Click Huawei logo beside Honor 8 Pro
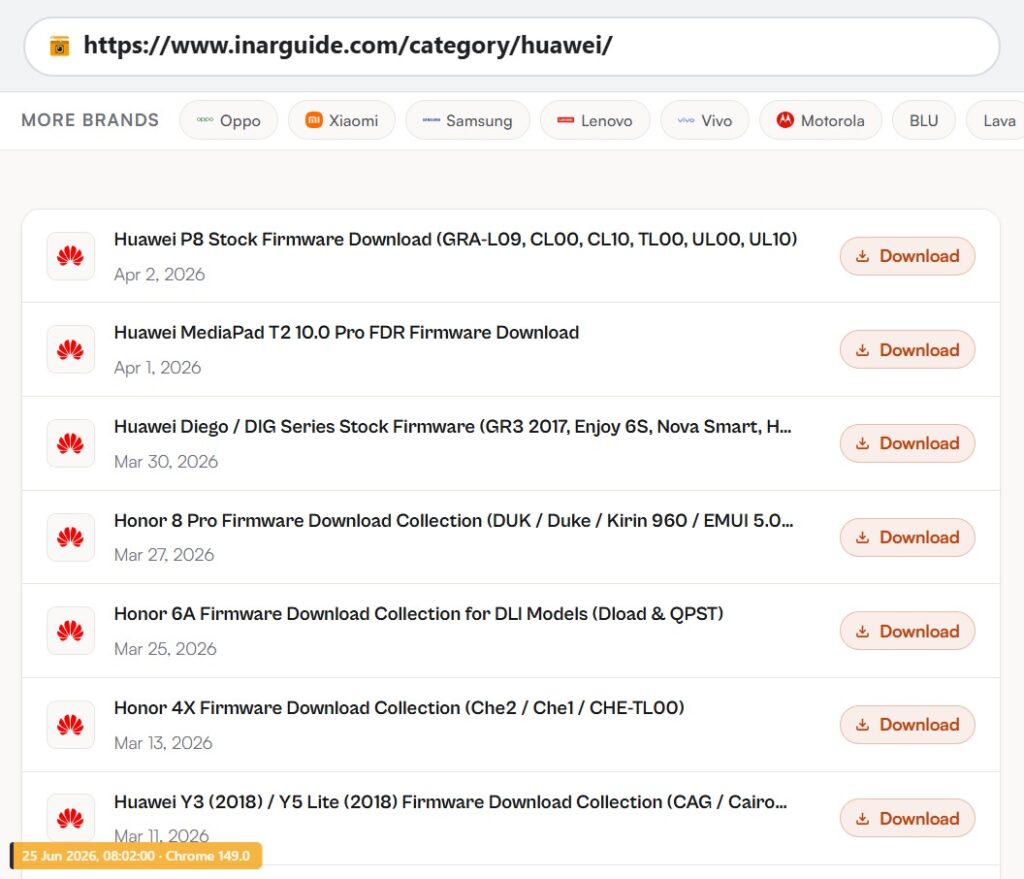The image size is (1024, 879). click(71, 537)
